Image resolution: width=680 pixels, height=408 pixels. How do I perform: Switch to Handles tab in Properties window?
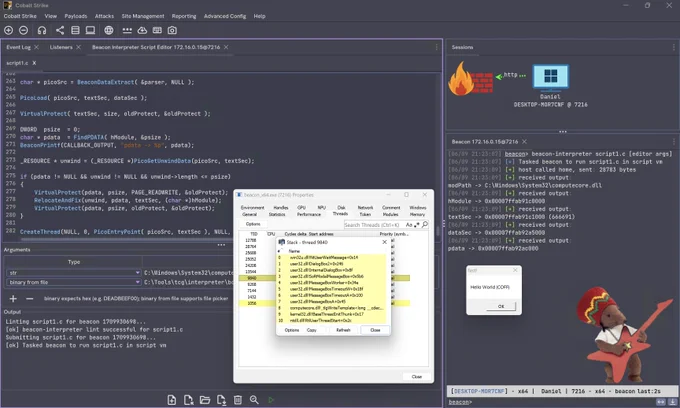[x=281, y=208]
